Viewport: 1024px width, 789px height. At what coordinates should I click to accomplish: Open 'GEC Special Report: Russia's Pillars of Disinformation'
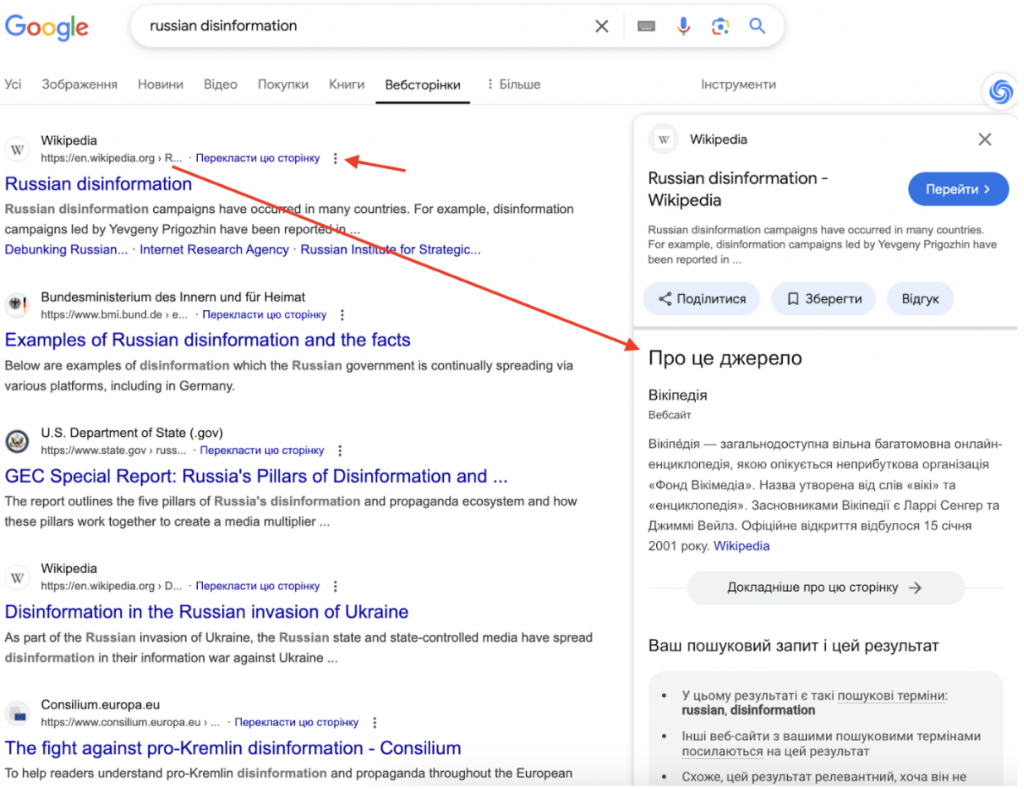tap(256, 476)
